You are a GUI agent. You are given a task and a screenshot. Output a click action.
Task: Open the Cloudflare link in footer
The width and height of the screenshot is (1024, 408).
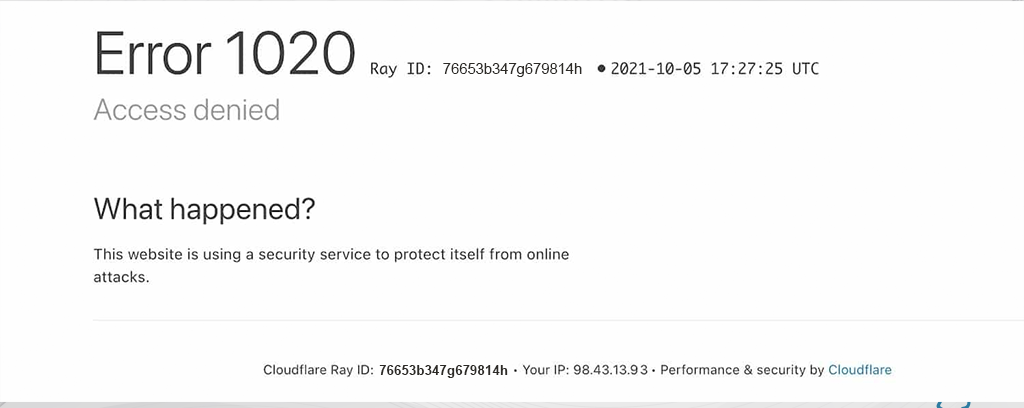coord(859,370)
